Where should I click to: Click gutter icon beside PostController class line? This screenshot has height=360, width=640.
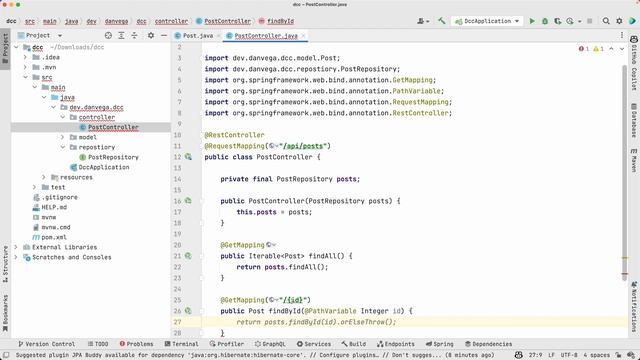(188, 157)
